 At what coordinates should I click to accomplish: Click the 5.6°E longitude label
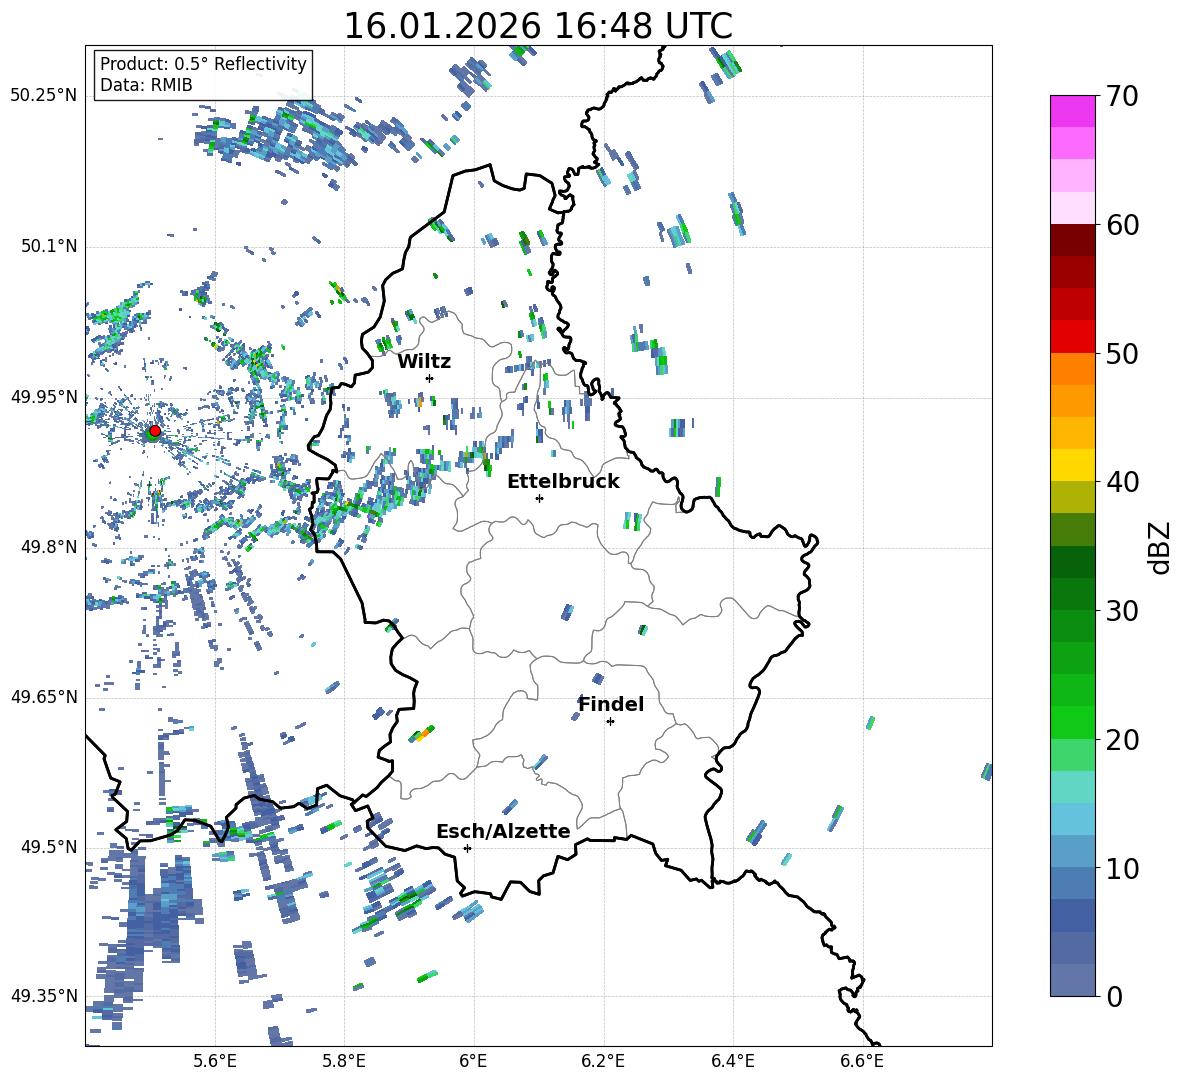(215, 1061)
